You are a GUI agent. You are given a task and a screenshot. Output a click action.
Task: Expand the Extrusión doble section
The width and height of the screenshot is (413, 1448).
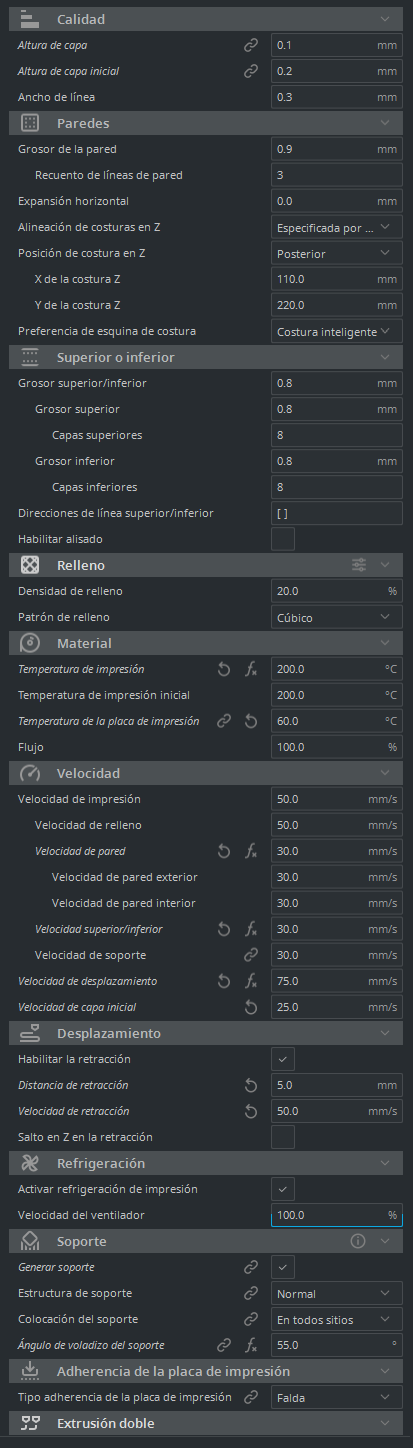click(x=207, y=1423)
